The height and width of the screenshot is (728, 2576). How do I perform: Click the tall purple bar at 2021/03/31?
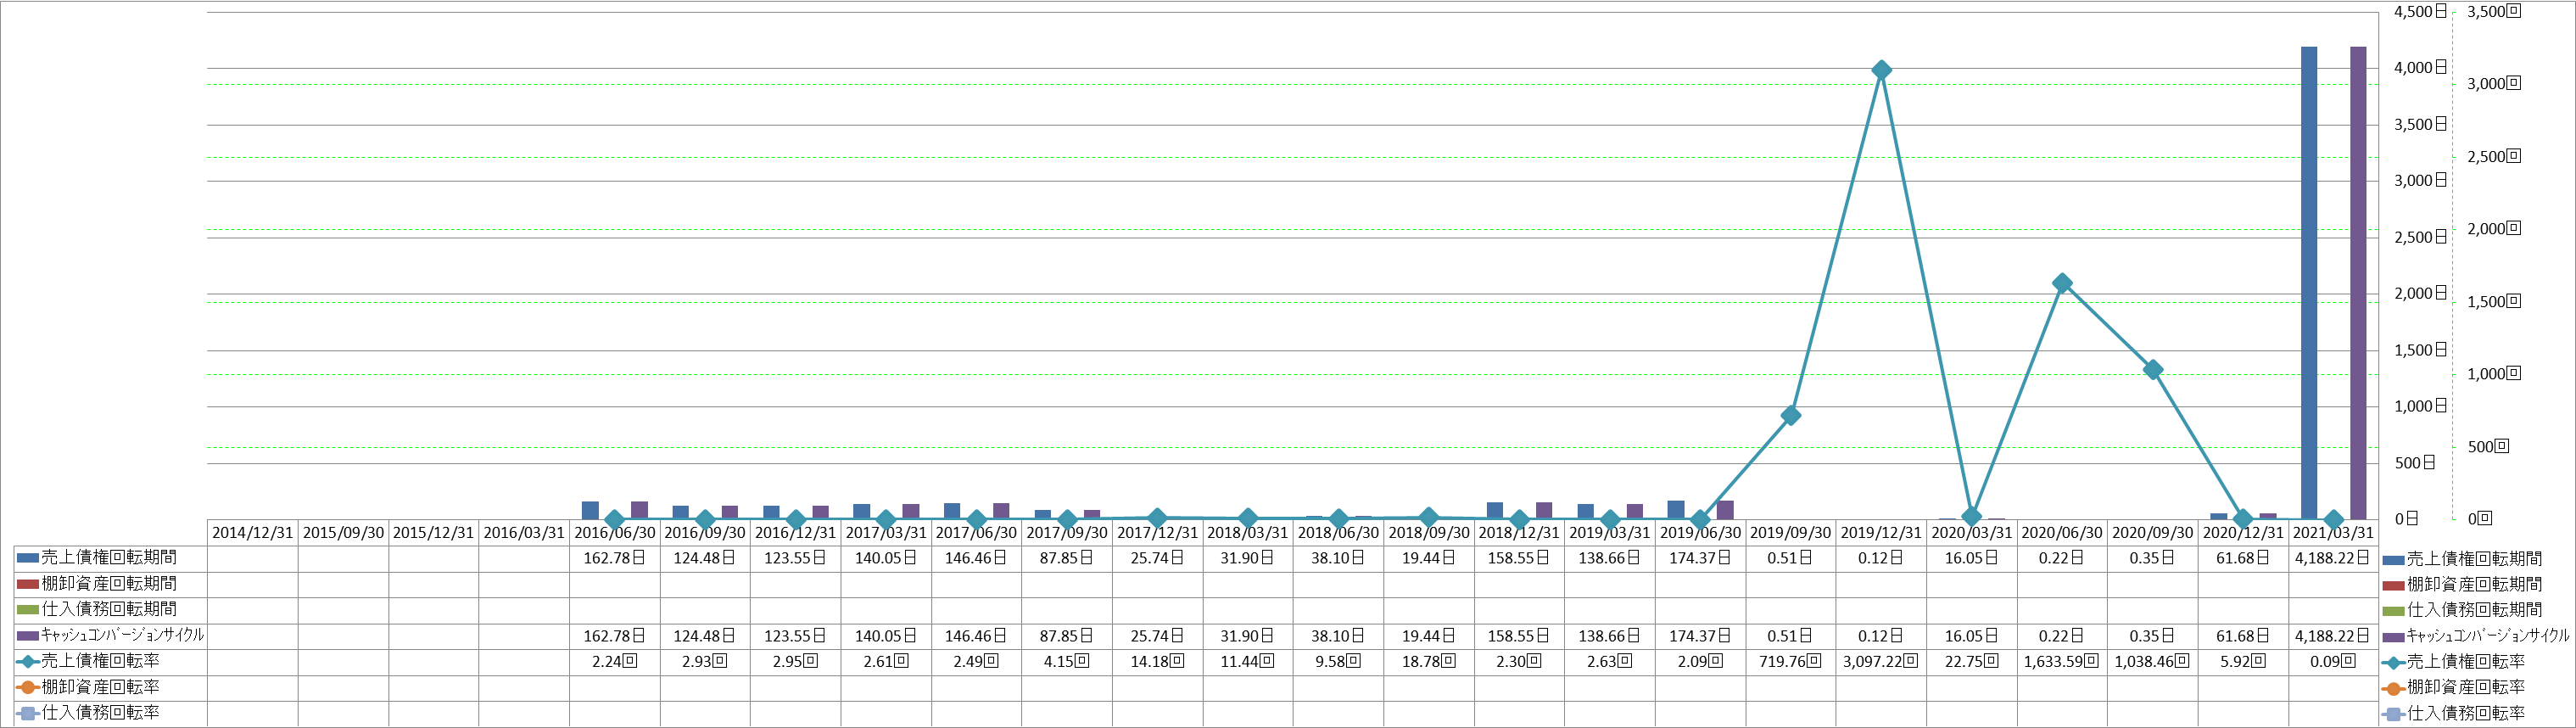(2358, 283)
